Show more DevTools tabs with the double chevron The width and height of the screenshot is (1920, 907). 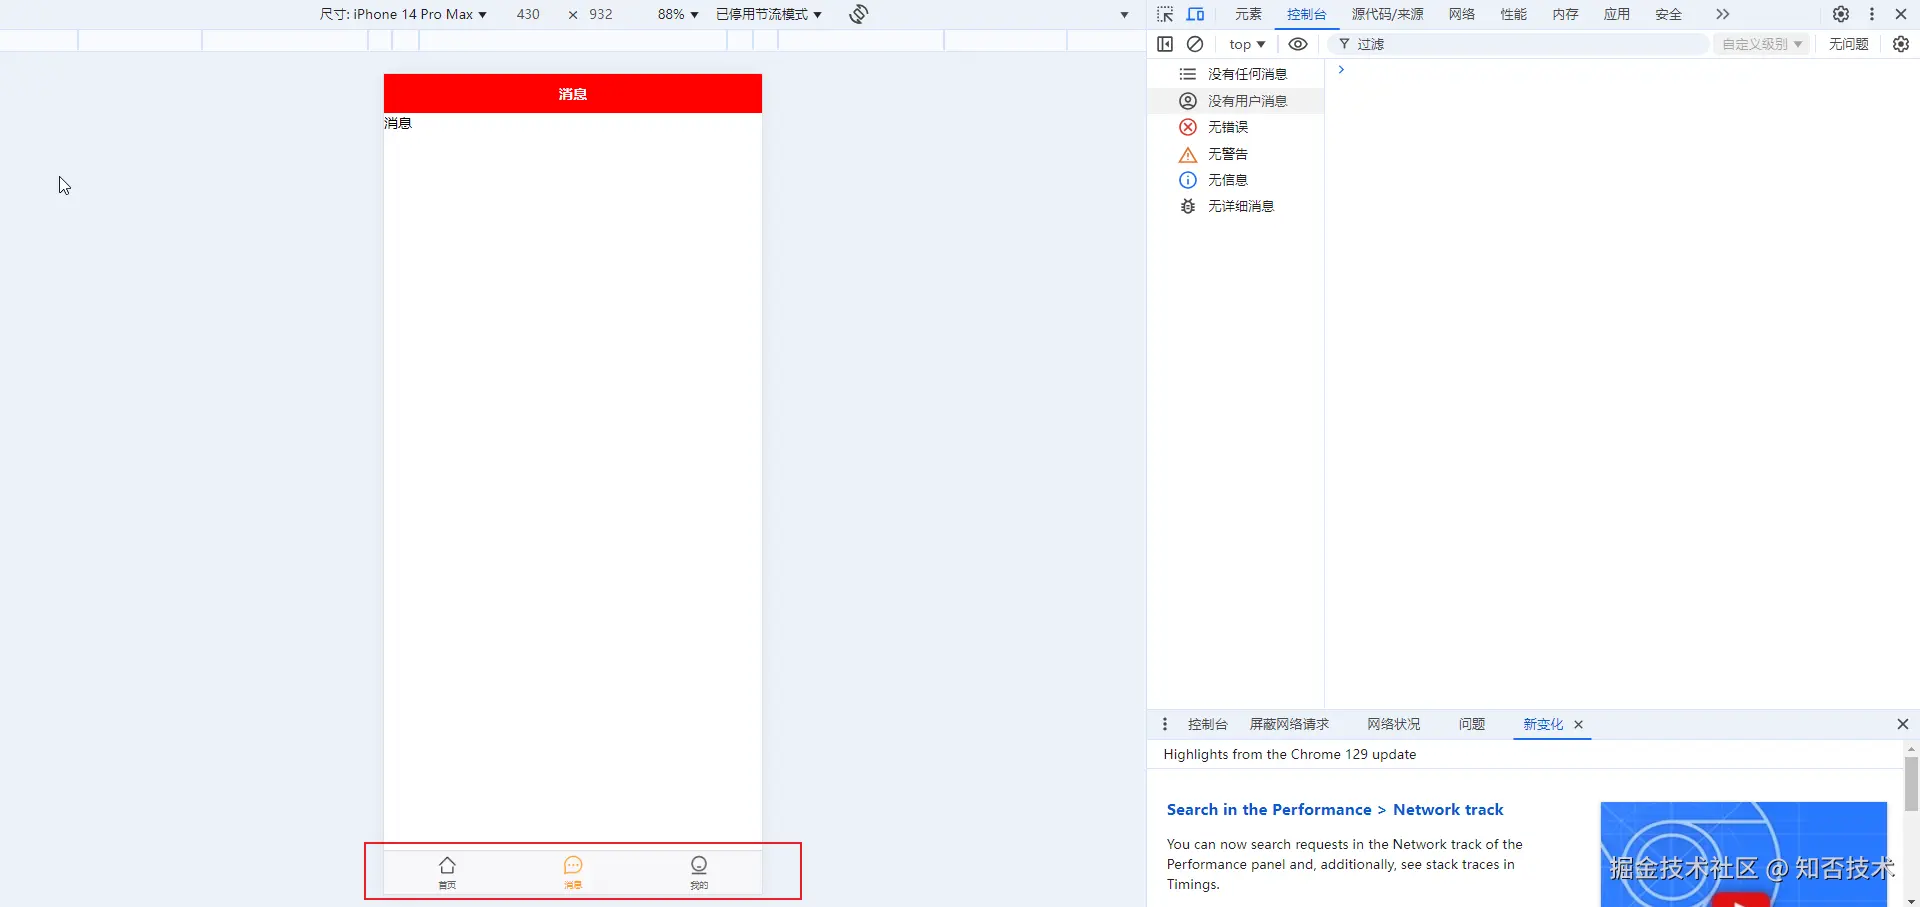coord(1722,14)
